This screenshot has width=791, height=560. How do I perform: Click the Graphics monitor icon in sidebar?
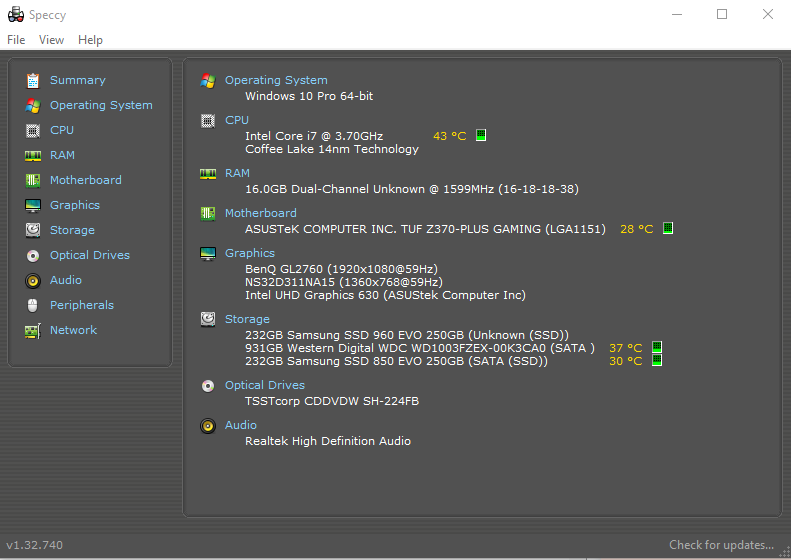[x=33, y=205]
